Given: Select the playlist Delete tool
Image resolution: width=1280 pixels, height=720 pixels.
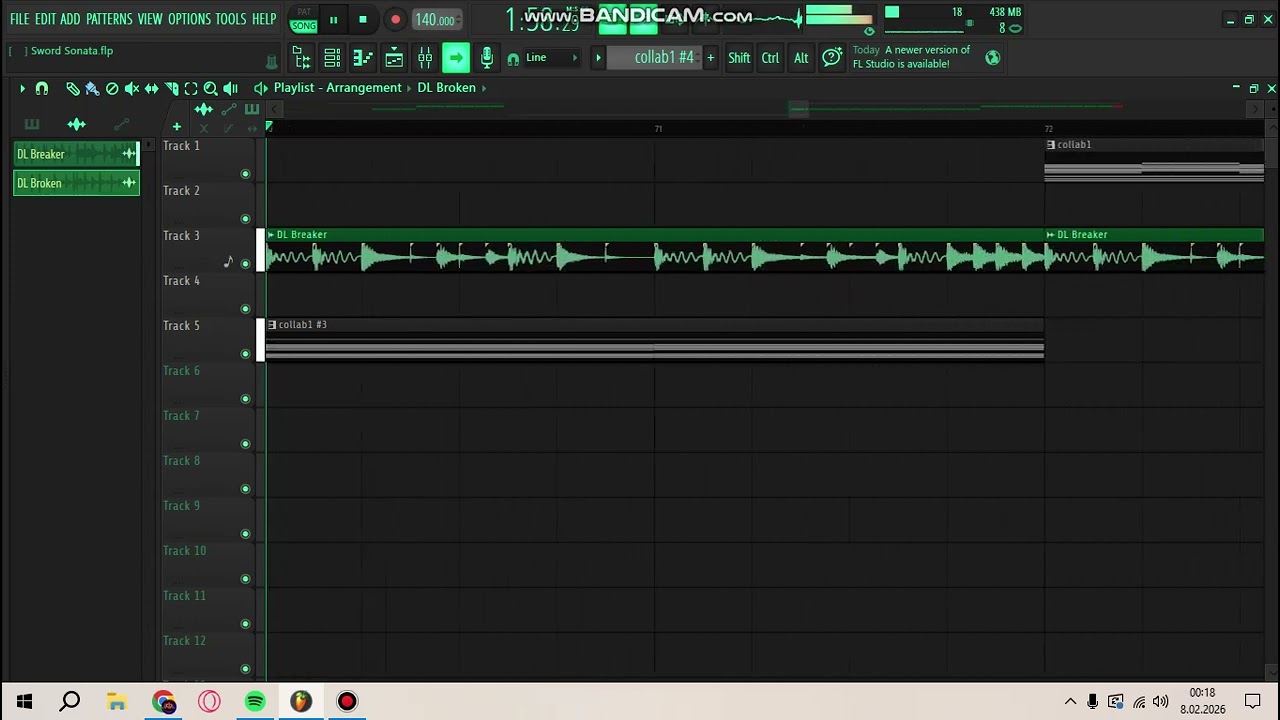Looking at the screenshot, I should pyautogui.click(x=112, y=89).
